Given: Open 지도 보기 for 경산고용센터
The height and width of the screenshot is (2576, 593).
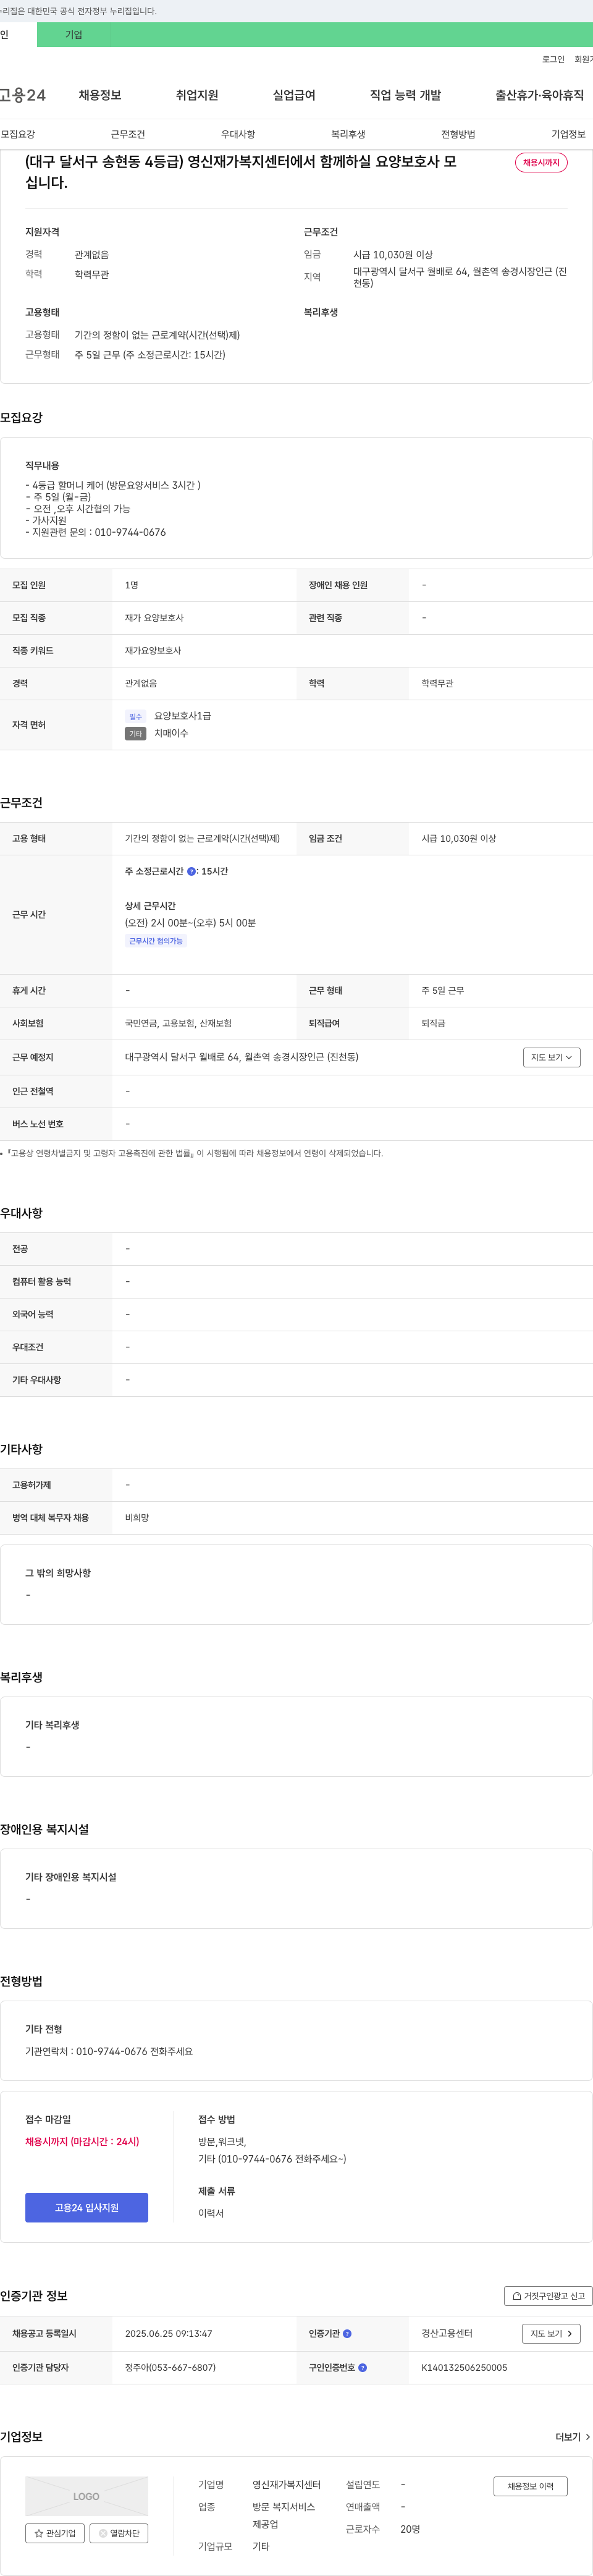Looking at the screenshot, I should pyautogui.click(x=551, y=2333).
